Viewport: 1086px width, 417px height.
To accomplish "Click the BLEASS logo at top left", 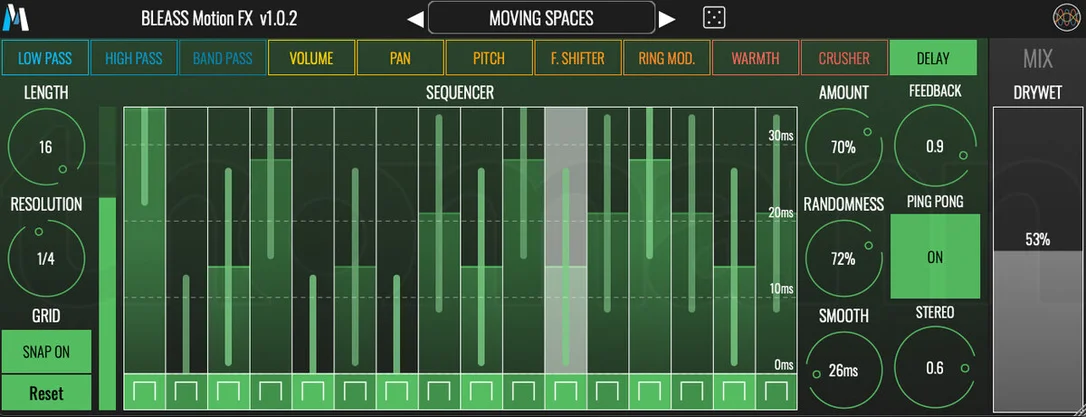I will pyautogui.click(x=15, y=17).
